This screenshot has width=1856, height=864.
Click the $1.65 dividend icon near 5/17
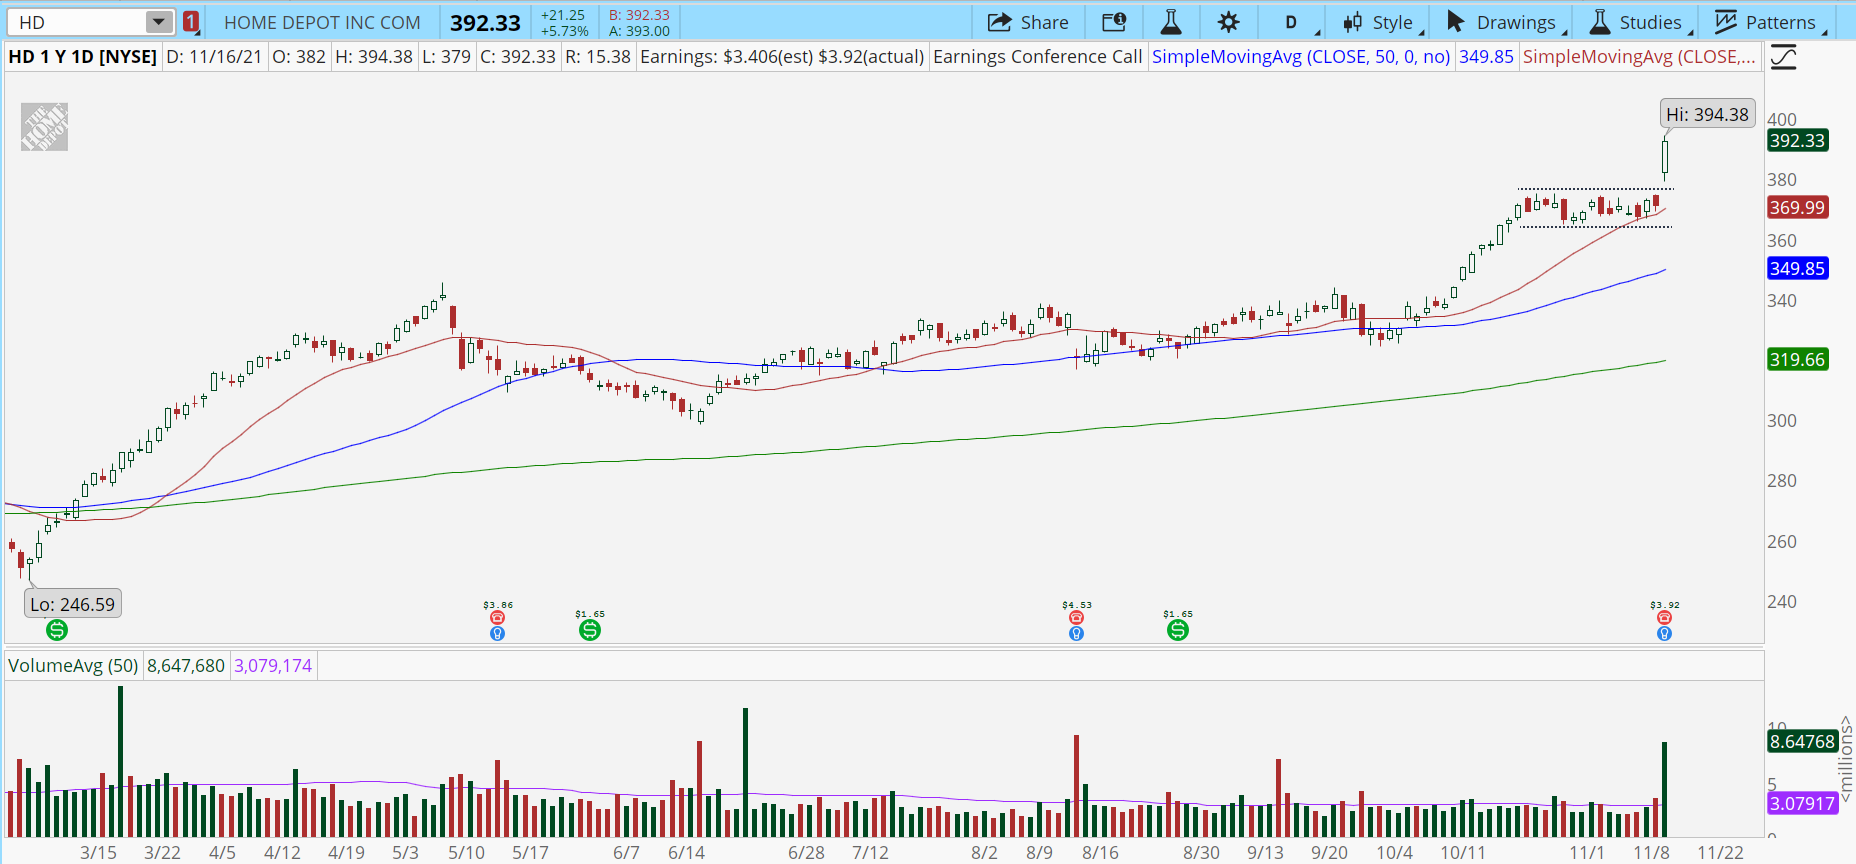(x=590, y=630)
